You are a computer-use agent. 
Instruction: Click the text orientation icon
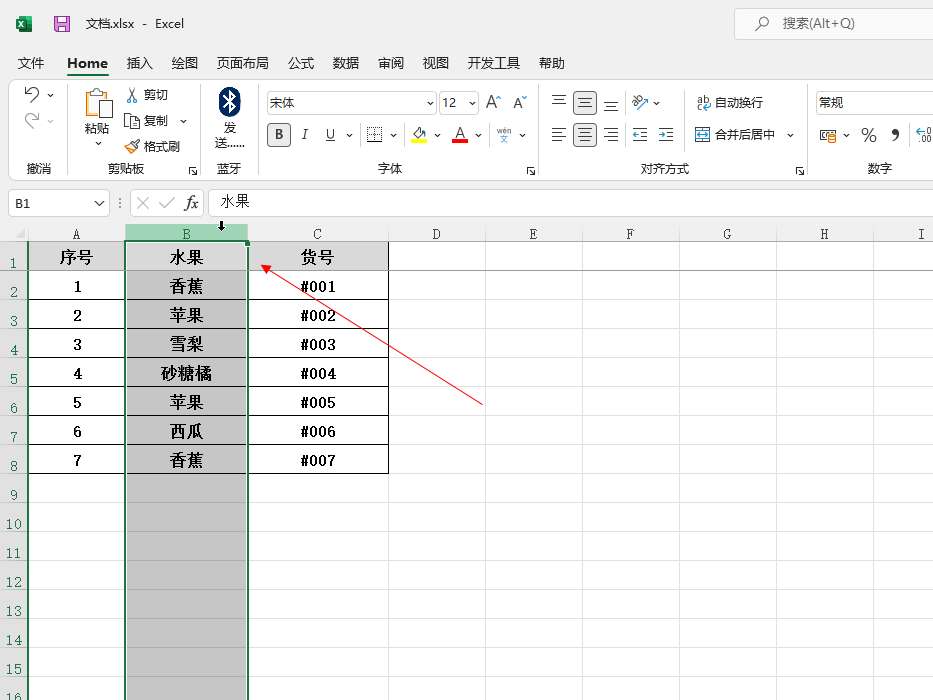[640, 102]
